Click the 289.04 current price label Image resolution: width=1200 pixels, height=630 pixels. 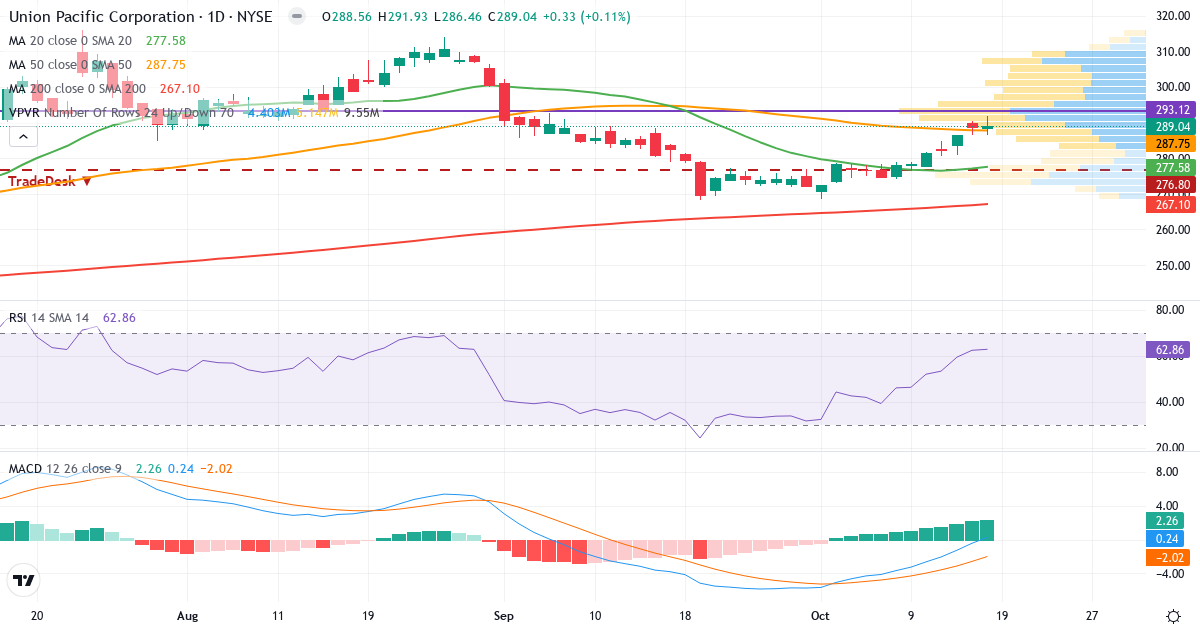[x=1172, y=127]
